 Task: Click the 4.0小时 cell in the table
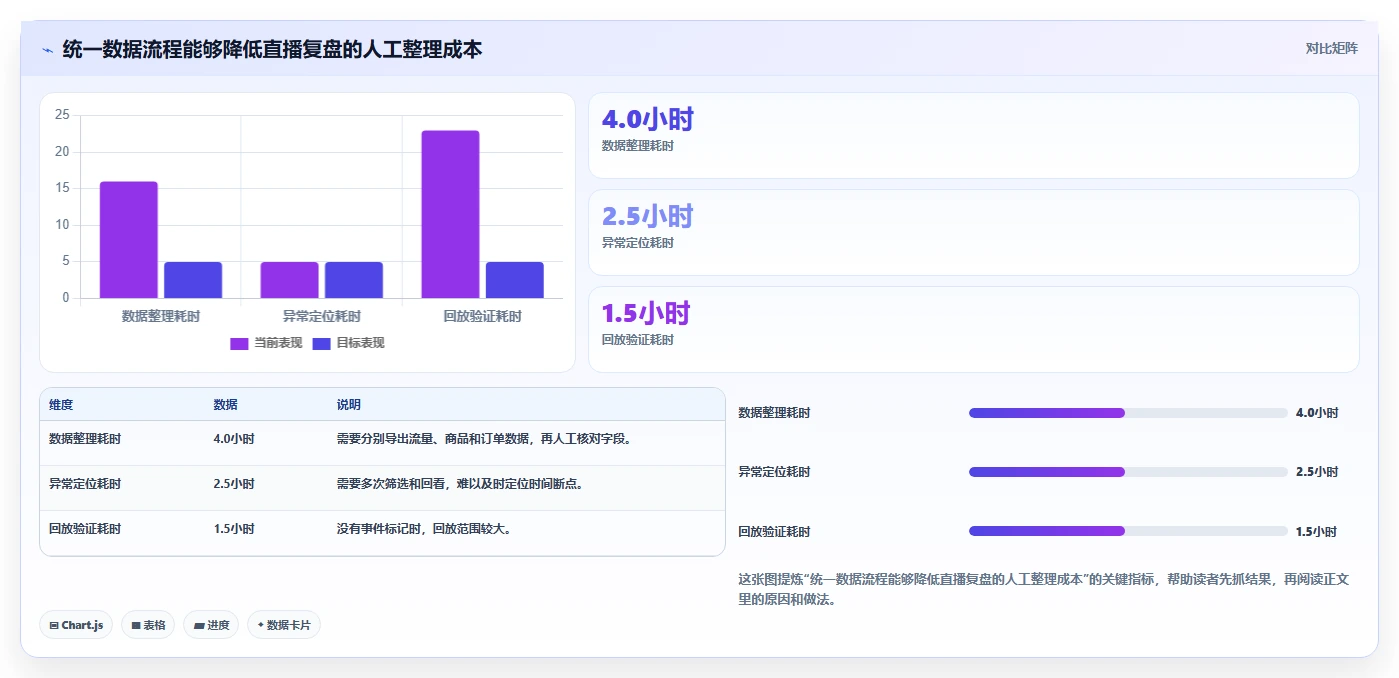tap(234, 438)
